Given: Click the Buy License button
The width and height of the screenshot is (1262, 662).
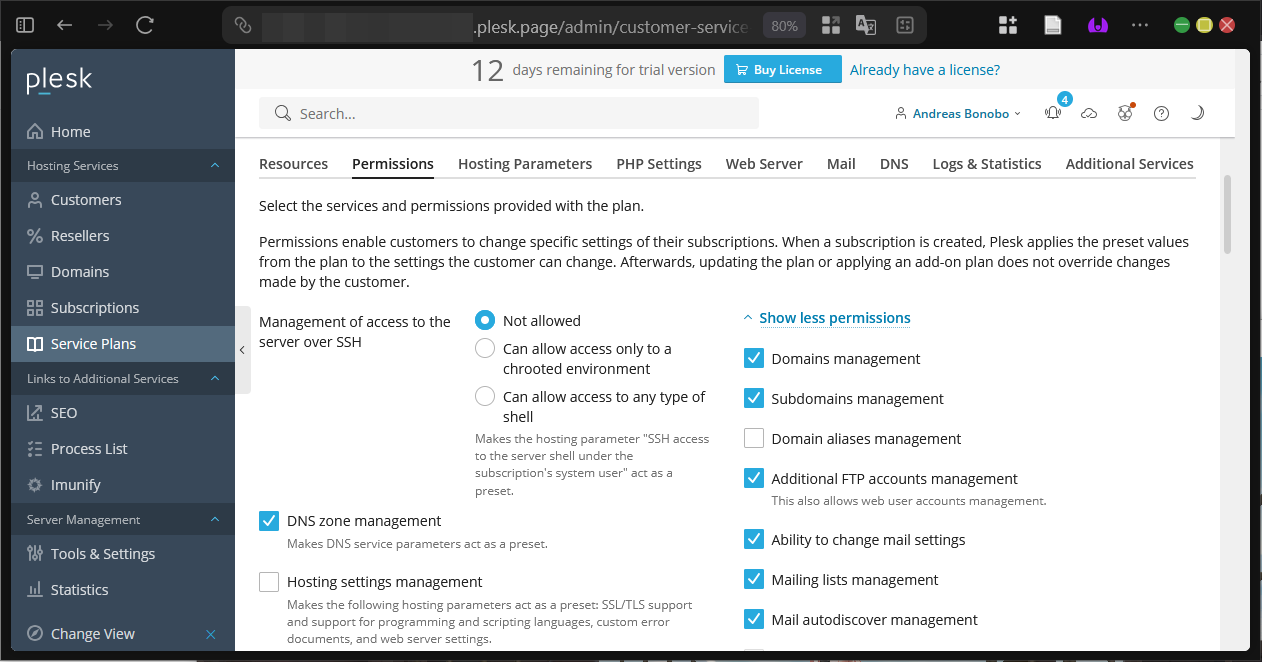Looking at the screenshot, I should (782, 70).
